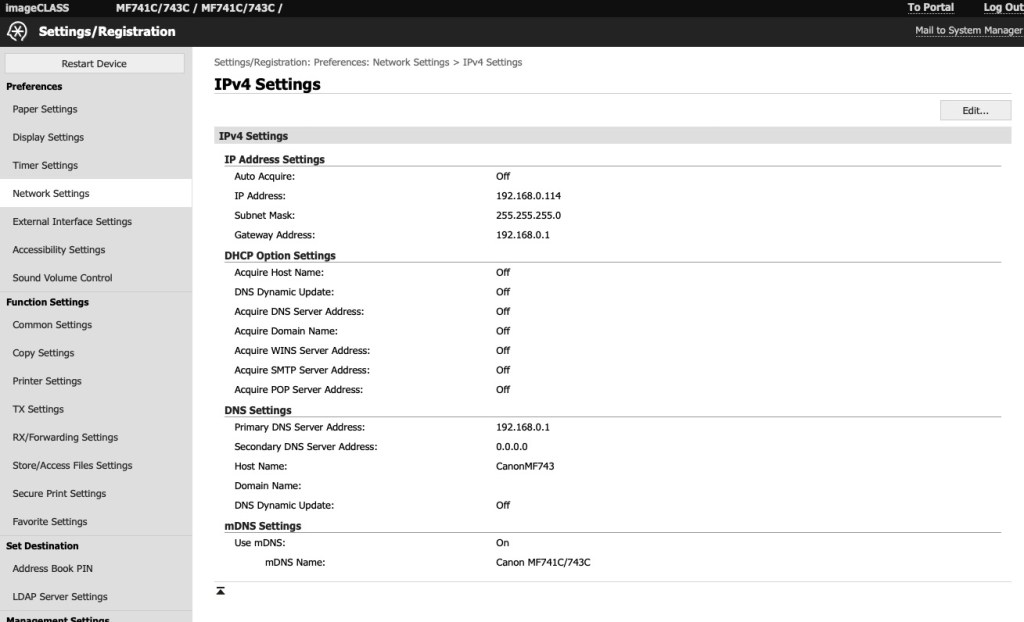
Task: Select Printer Settings in the sidebar
Action: click(x=47, y=381)
